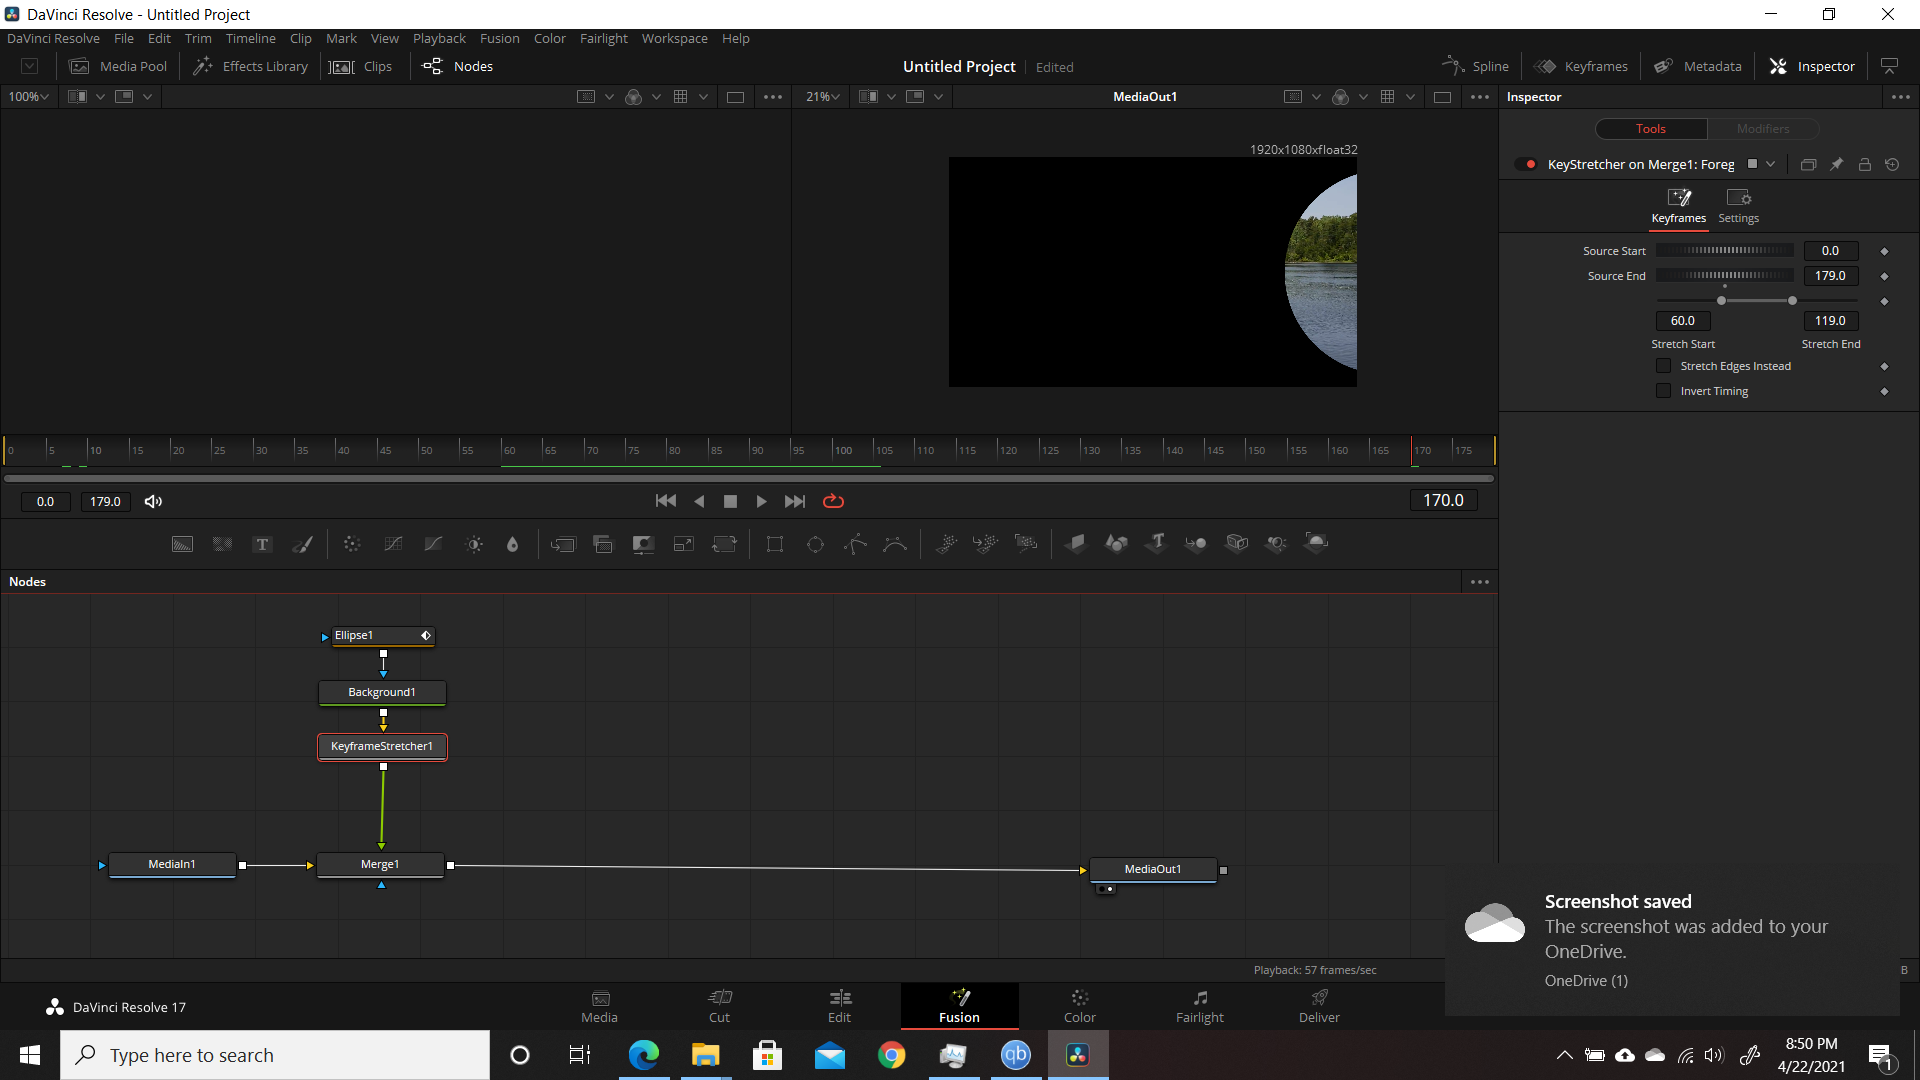Open left viewer 100% zoom dropdown
The width and height of the screenshot is (1920, 1080).
[29, 97]
